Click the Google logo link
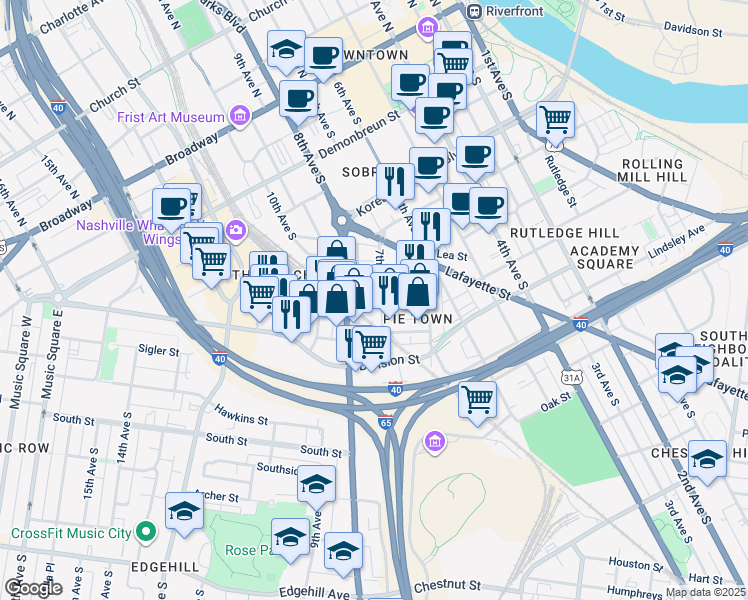The image size is (748, 600). coord(34,589)
